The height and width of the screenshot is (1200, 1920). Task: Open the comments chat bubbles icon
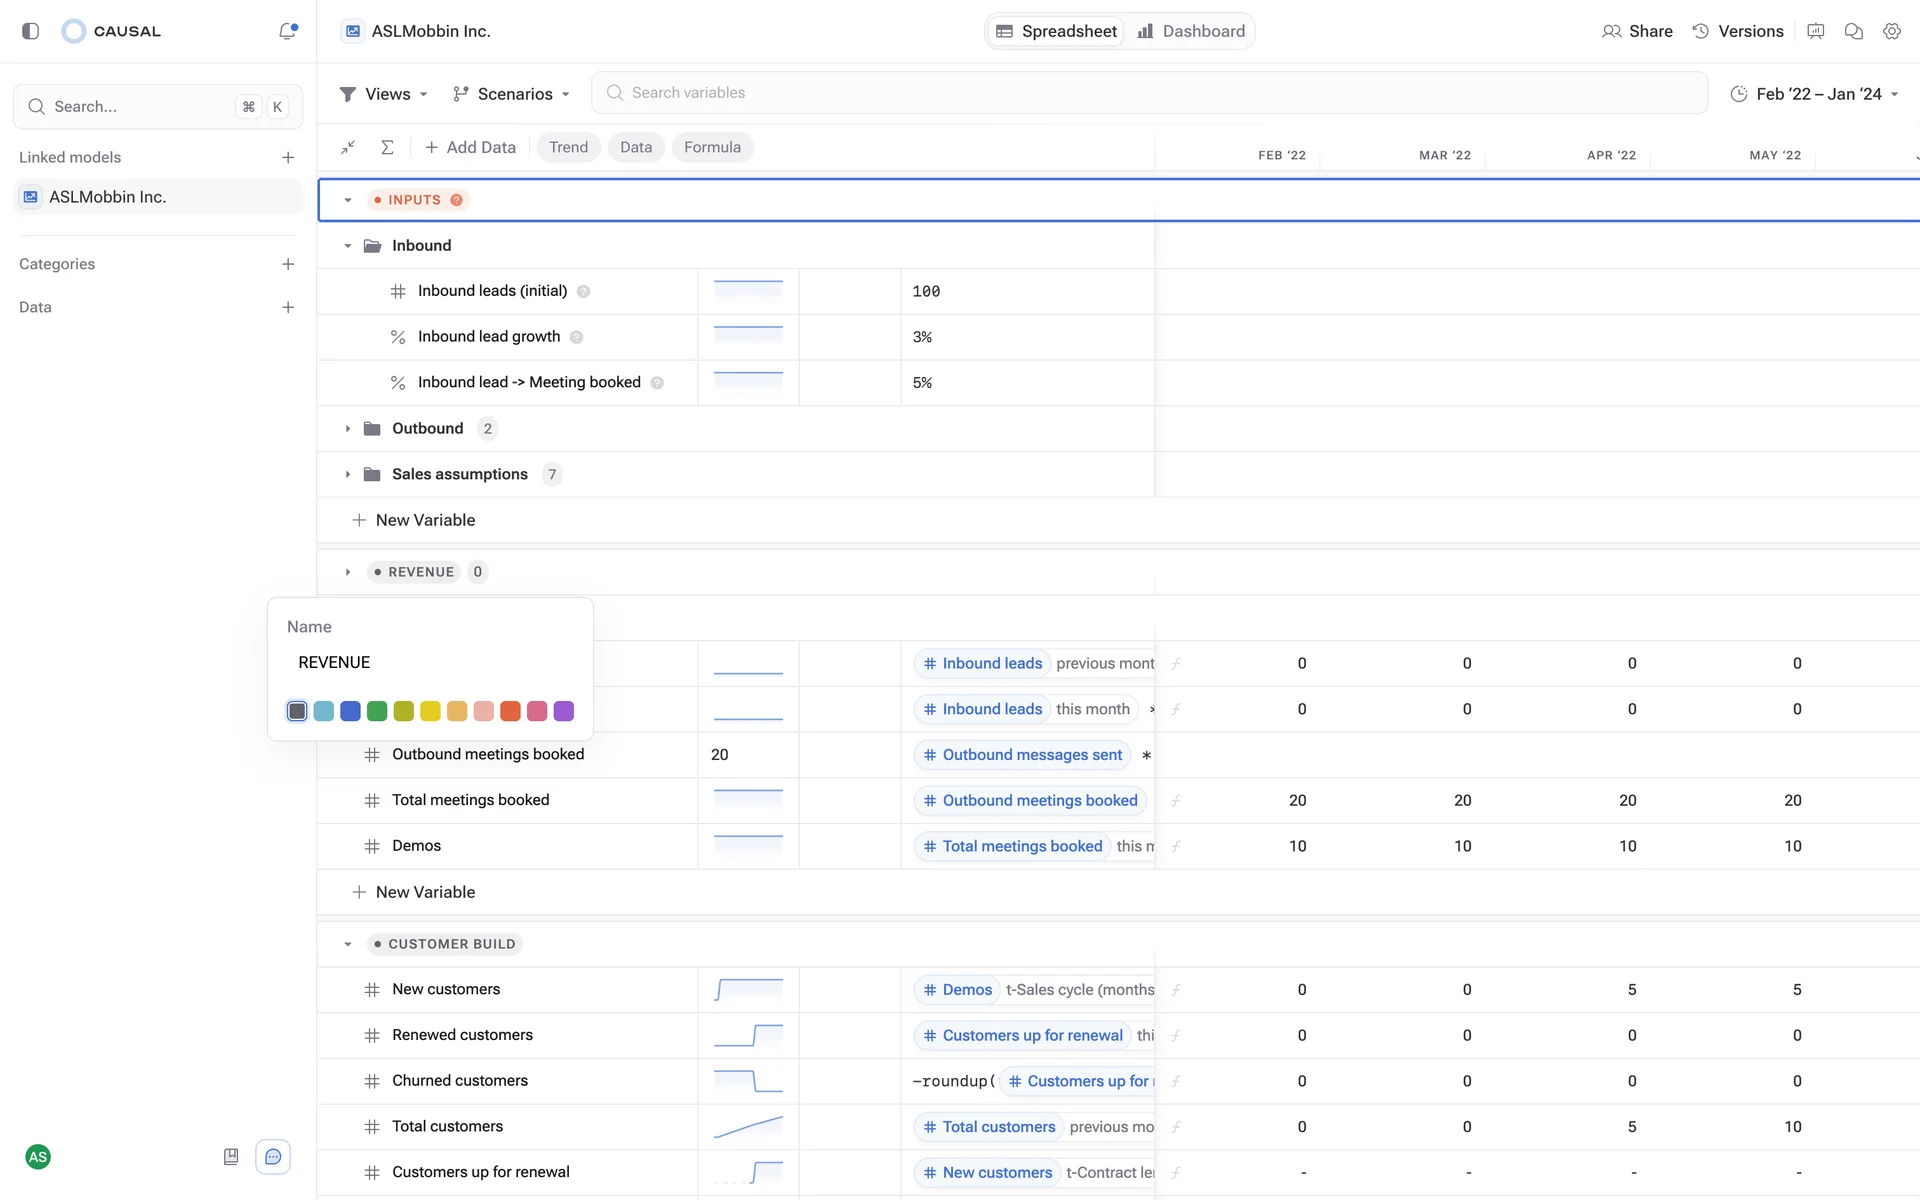coord(1853,31)
